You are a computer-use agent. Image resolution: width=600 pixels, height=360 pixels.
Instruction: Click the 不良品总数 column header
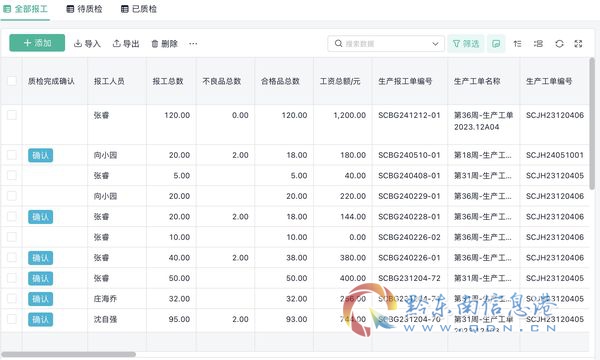(225, 81)
